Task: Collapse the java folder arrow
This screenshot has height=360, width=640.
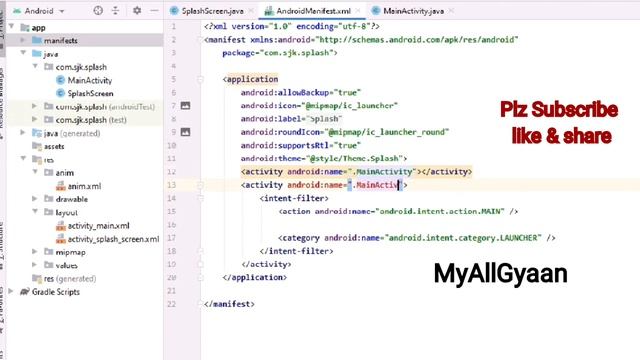Action: 23,53
